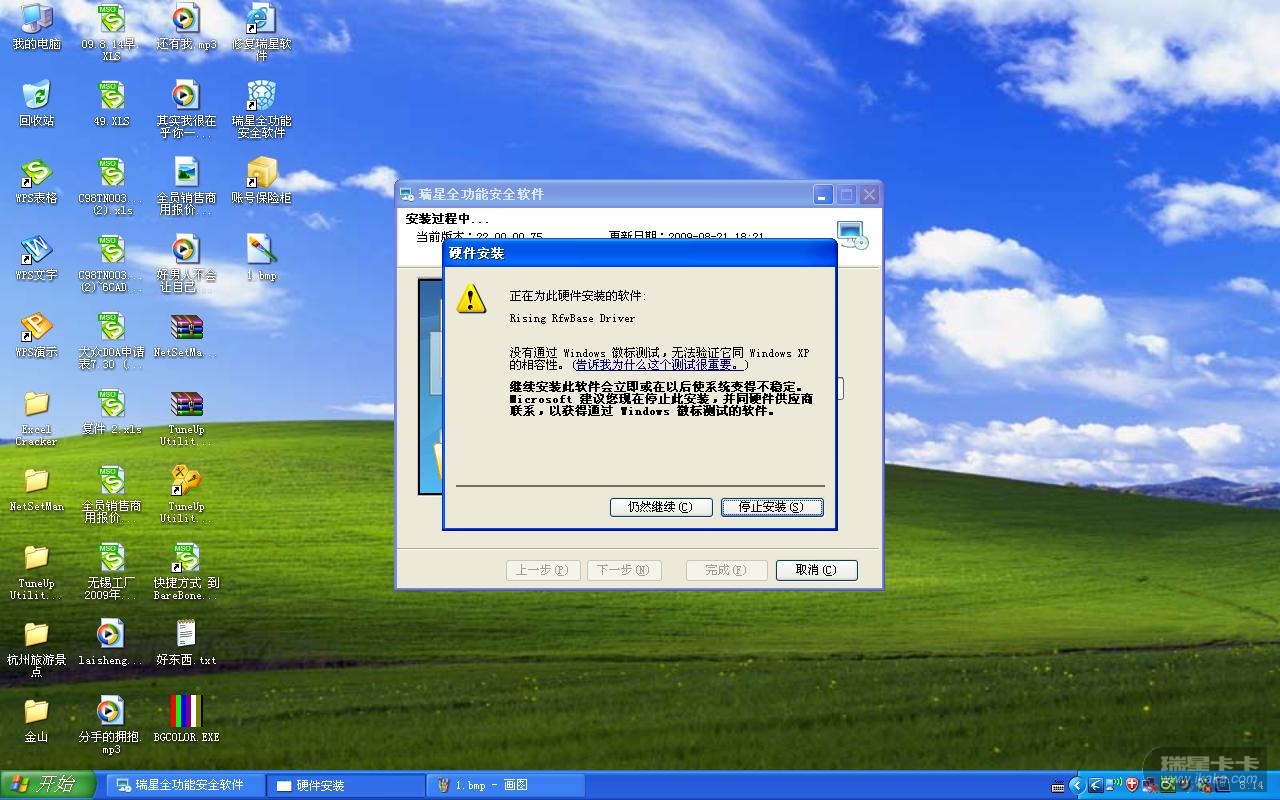
Task: Select the 快捷方式 到 BareBone... shortcut icon
Action: [x=186, y=572]
